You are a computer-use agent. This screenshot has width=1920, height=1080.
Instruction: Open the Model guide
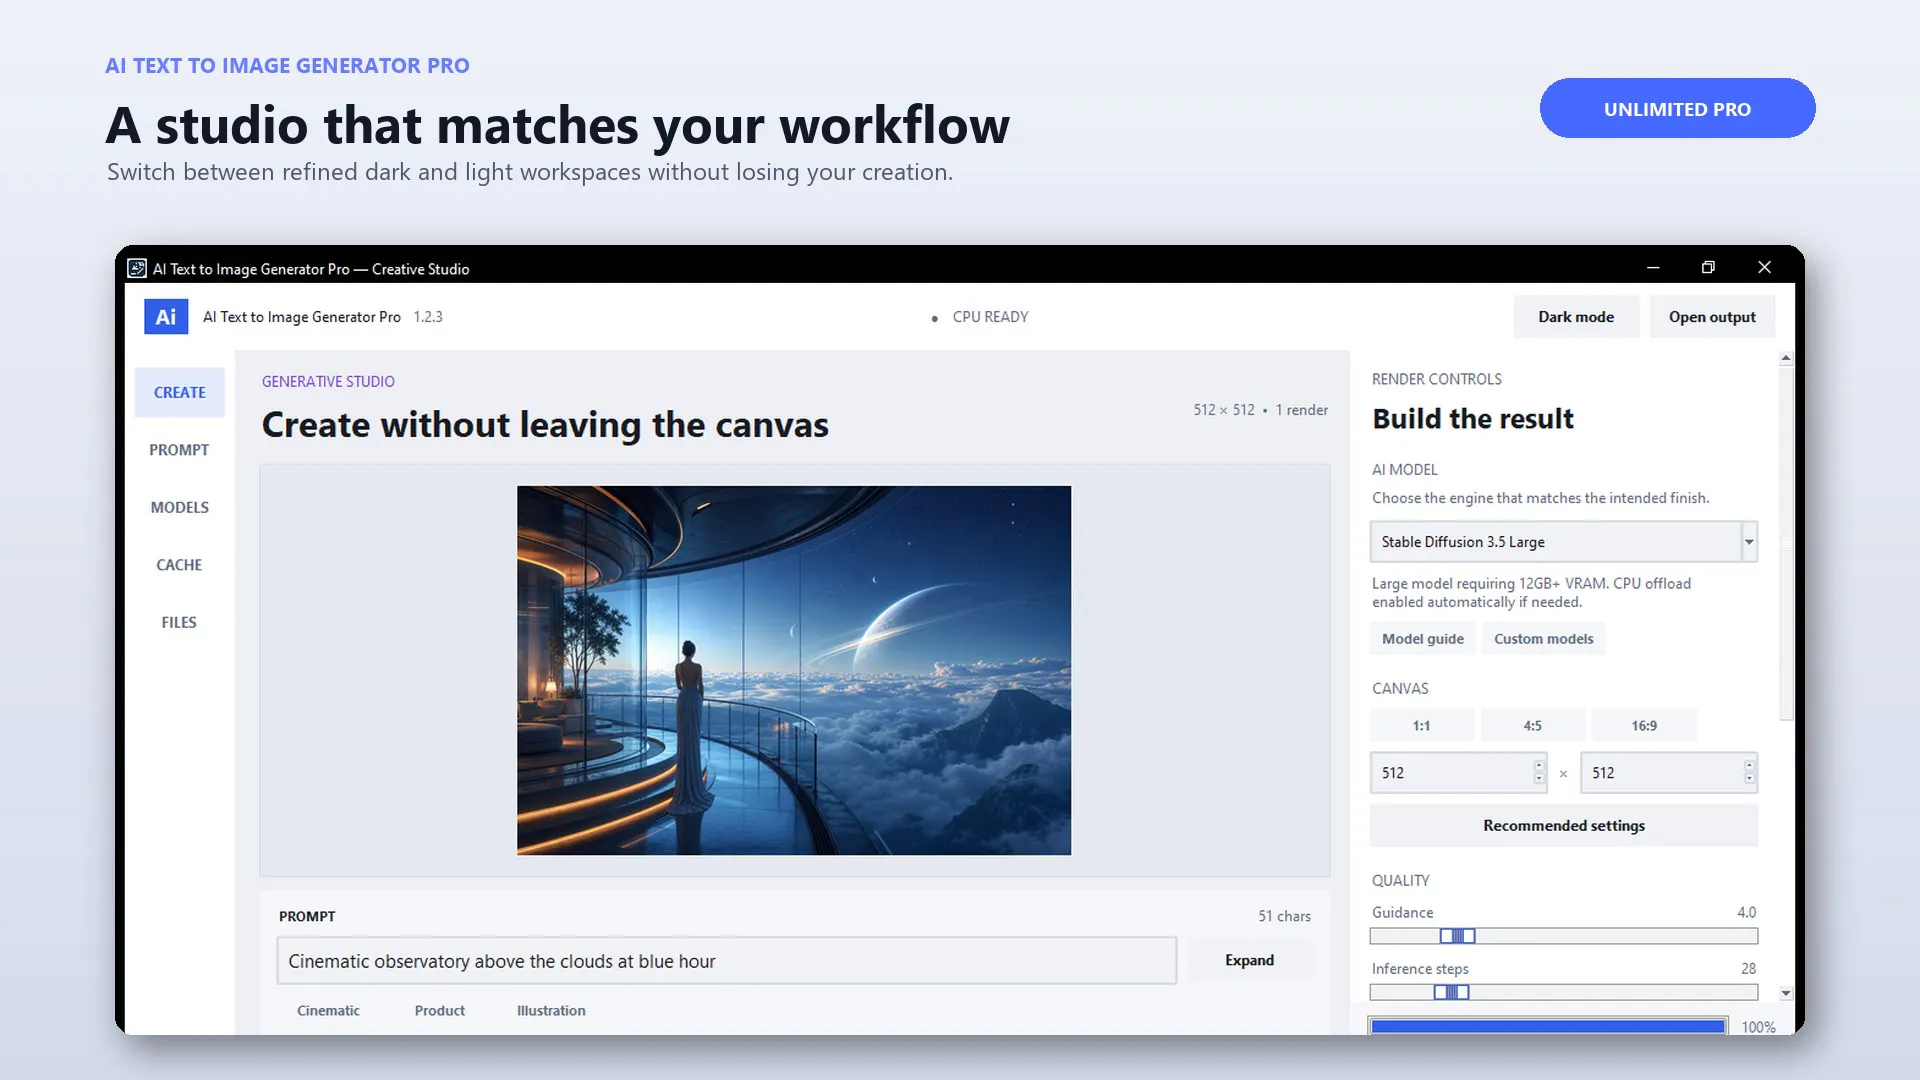pos(1422,639)
